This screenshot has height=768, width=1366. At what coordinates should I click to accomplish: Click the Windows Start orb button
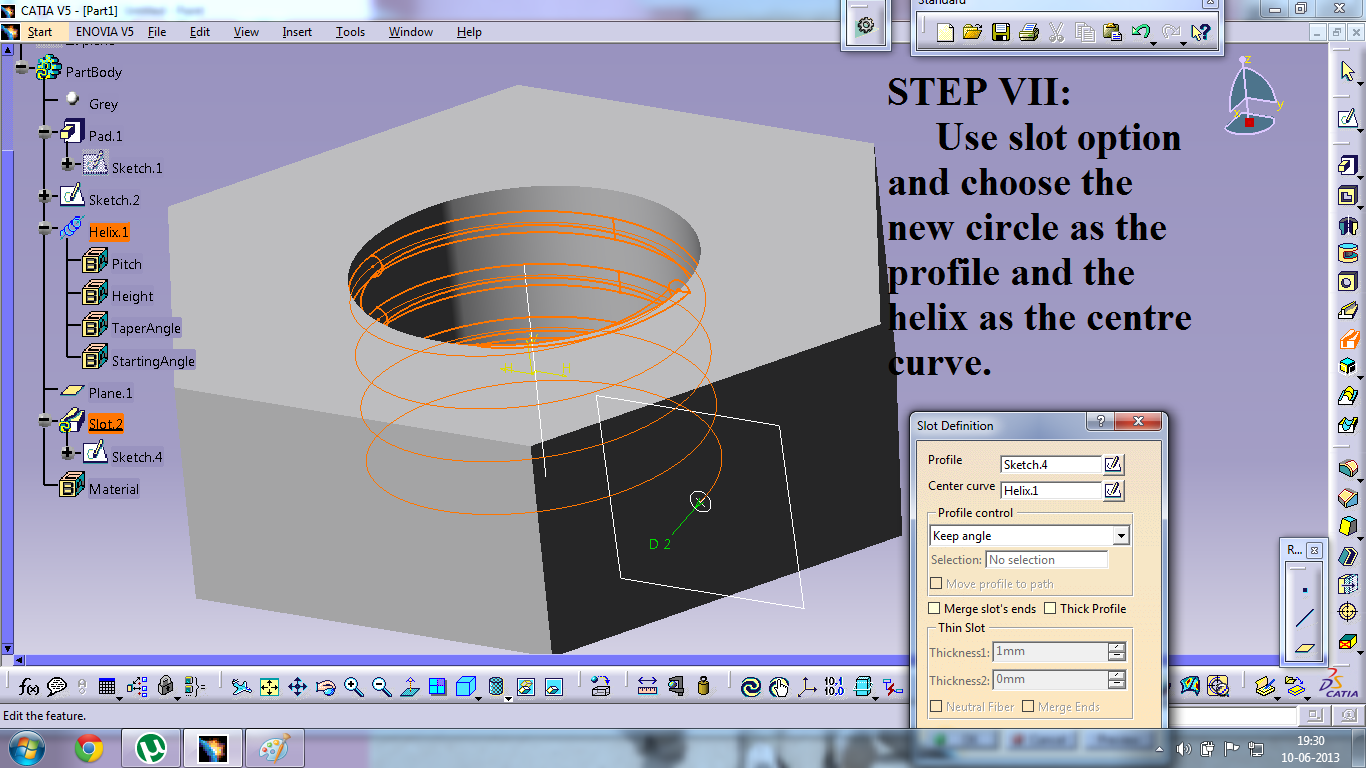(x=26, y=747)
